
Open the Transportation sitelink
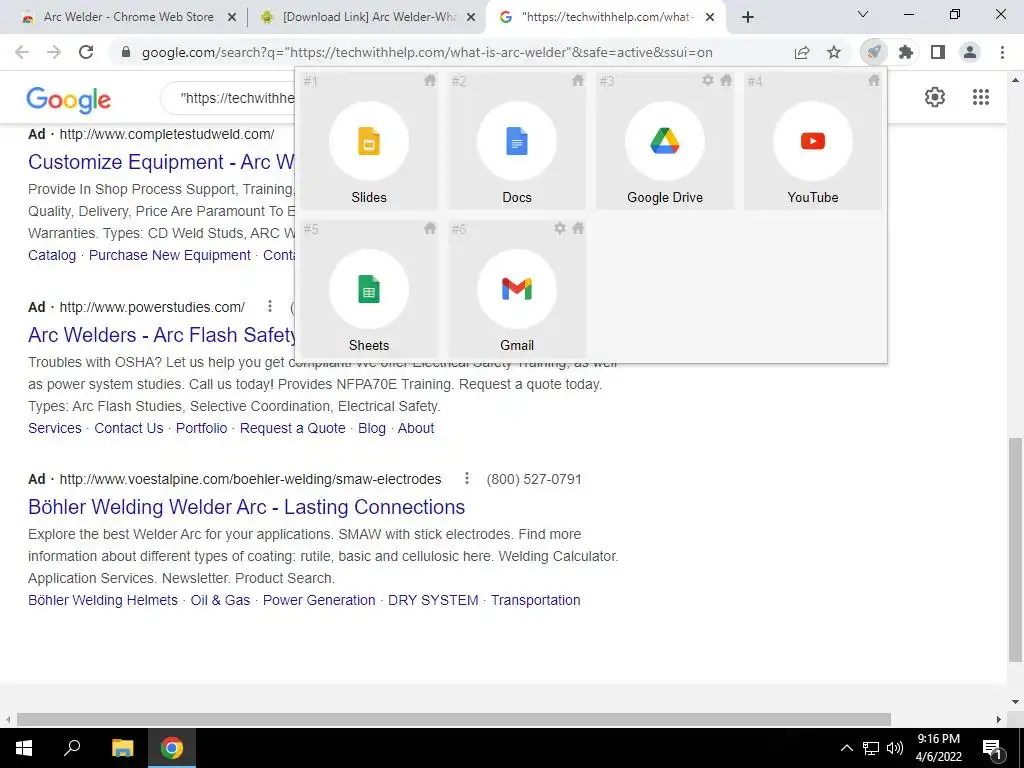[536, 600]
